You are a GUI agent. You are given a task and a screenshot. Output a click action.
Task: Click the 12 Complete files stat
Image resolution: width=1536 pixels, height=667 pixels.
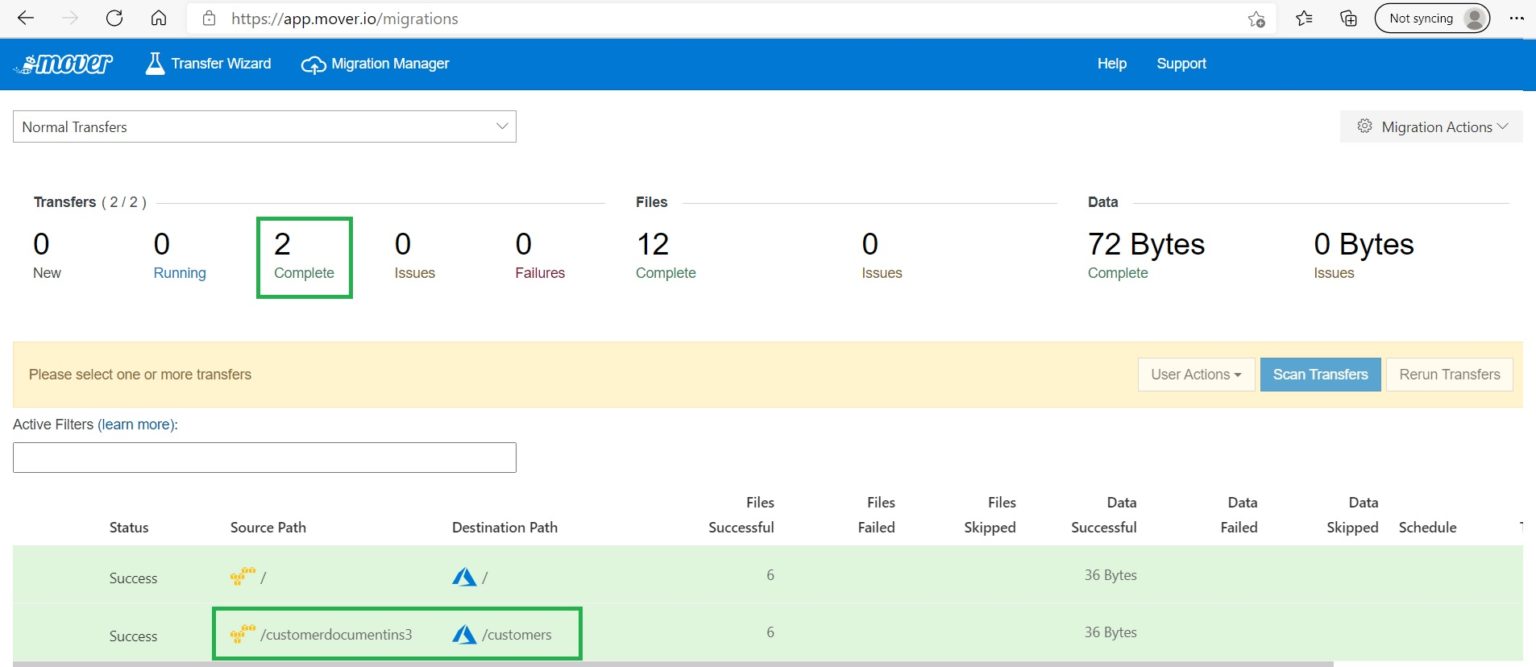coord(665,256)
